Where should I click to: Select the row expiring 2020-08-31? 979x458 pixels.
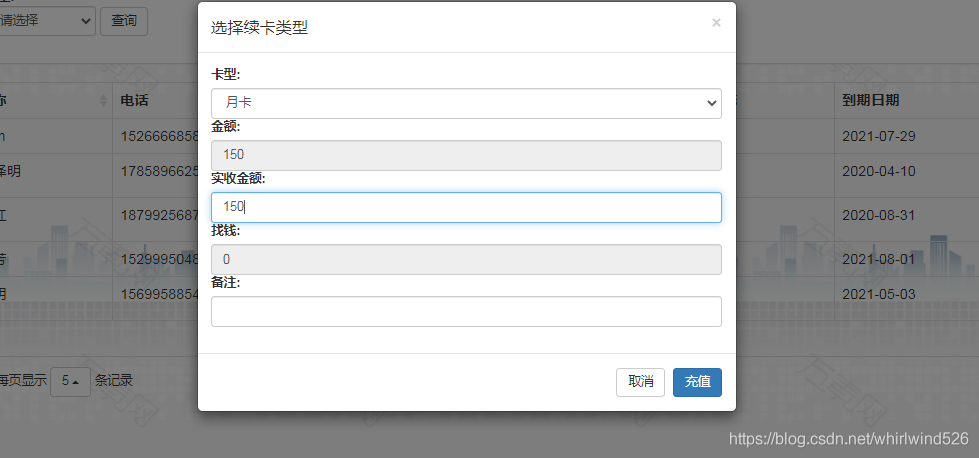(878, 215)
